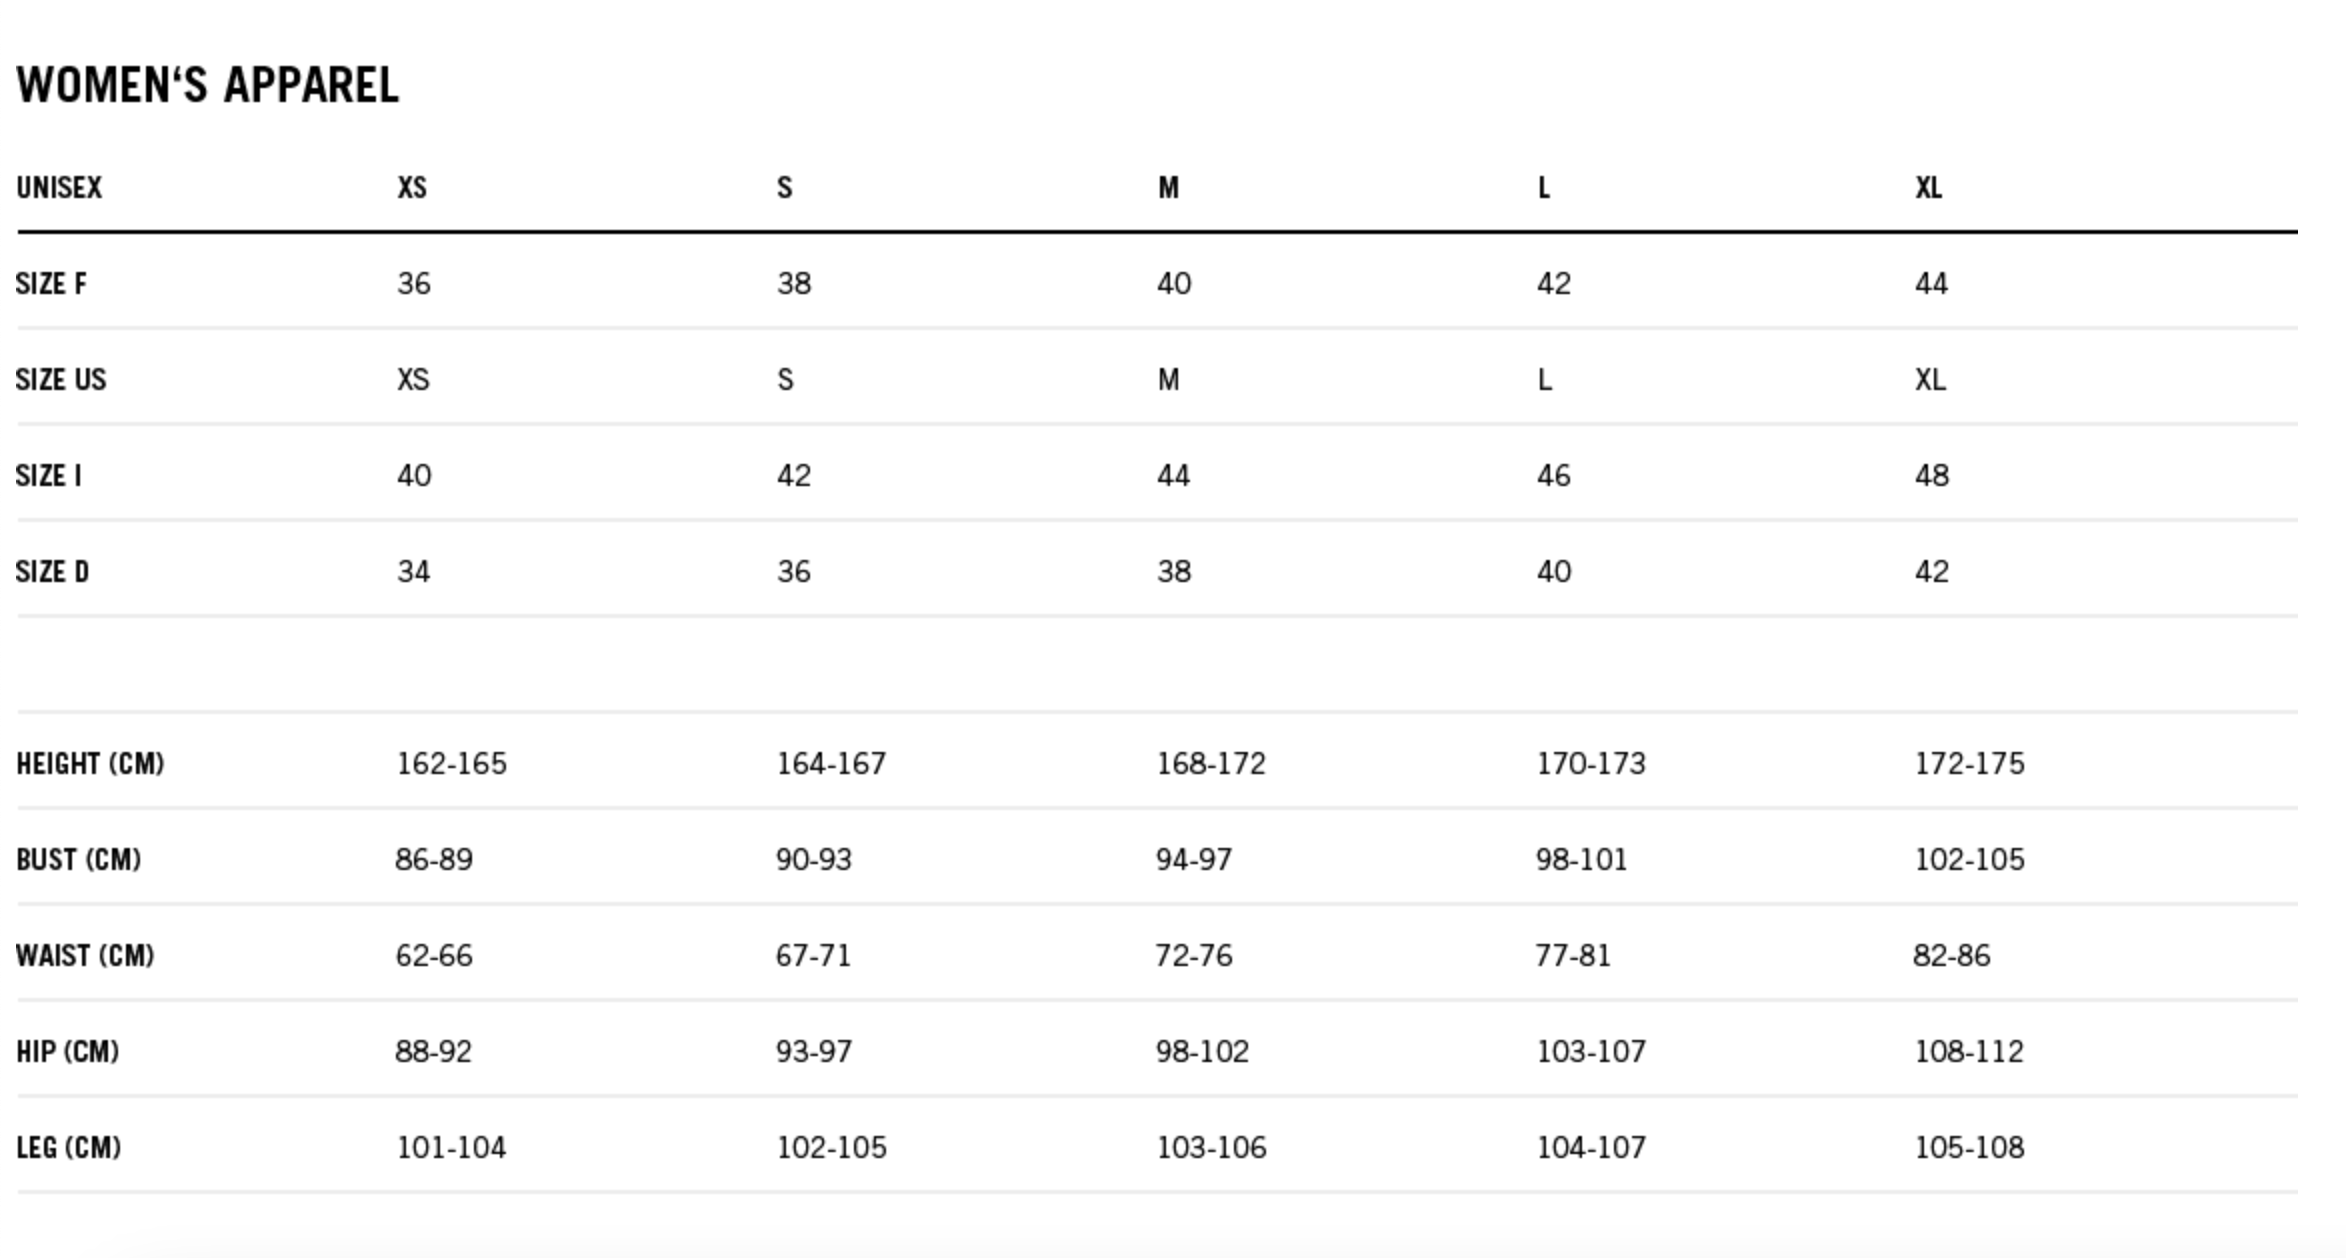Click the SIZE F row label
Image resolution: width=2346 pixels, height=1258 pixels.
tap(51, 284)
